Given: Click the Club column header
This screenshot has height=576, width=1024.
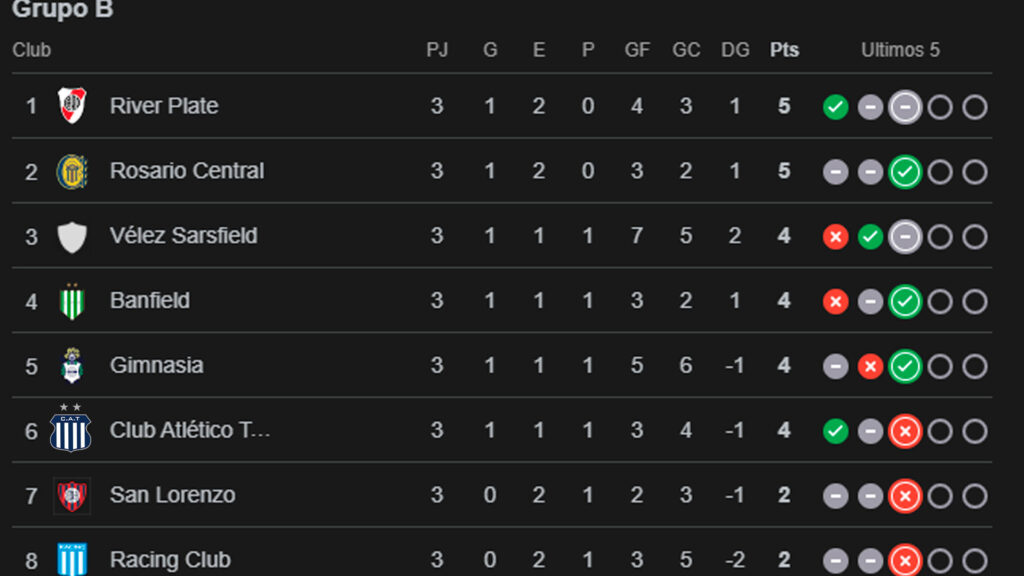Looking at the screenshot, I should 32,50.
